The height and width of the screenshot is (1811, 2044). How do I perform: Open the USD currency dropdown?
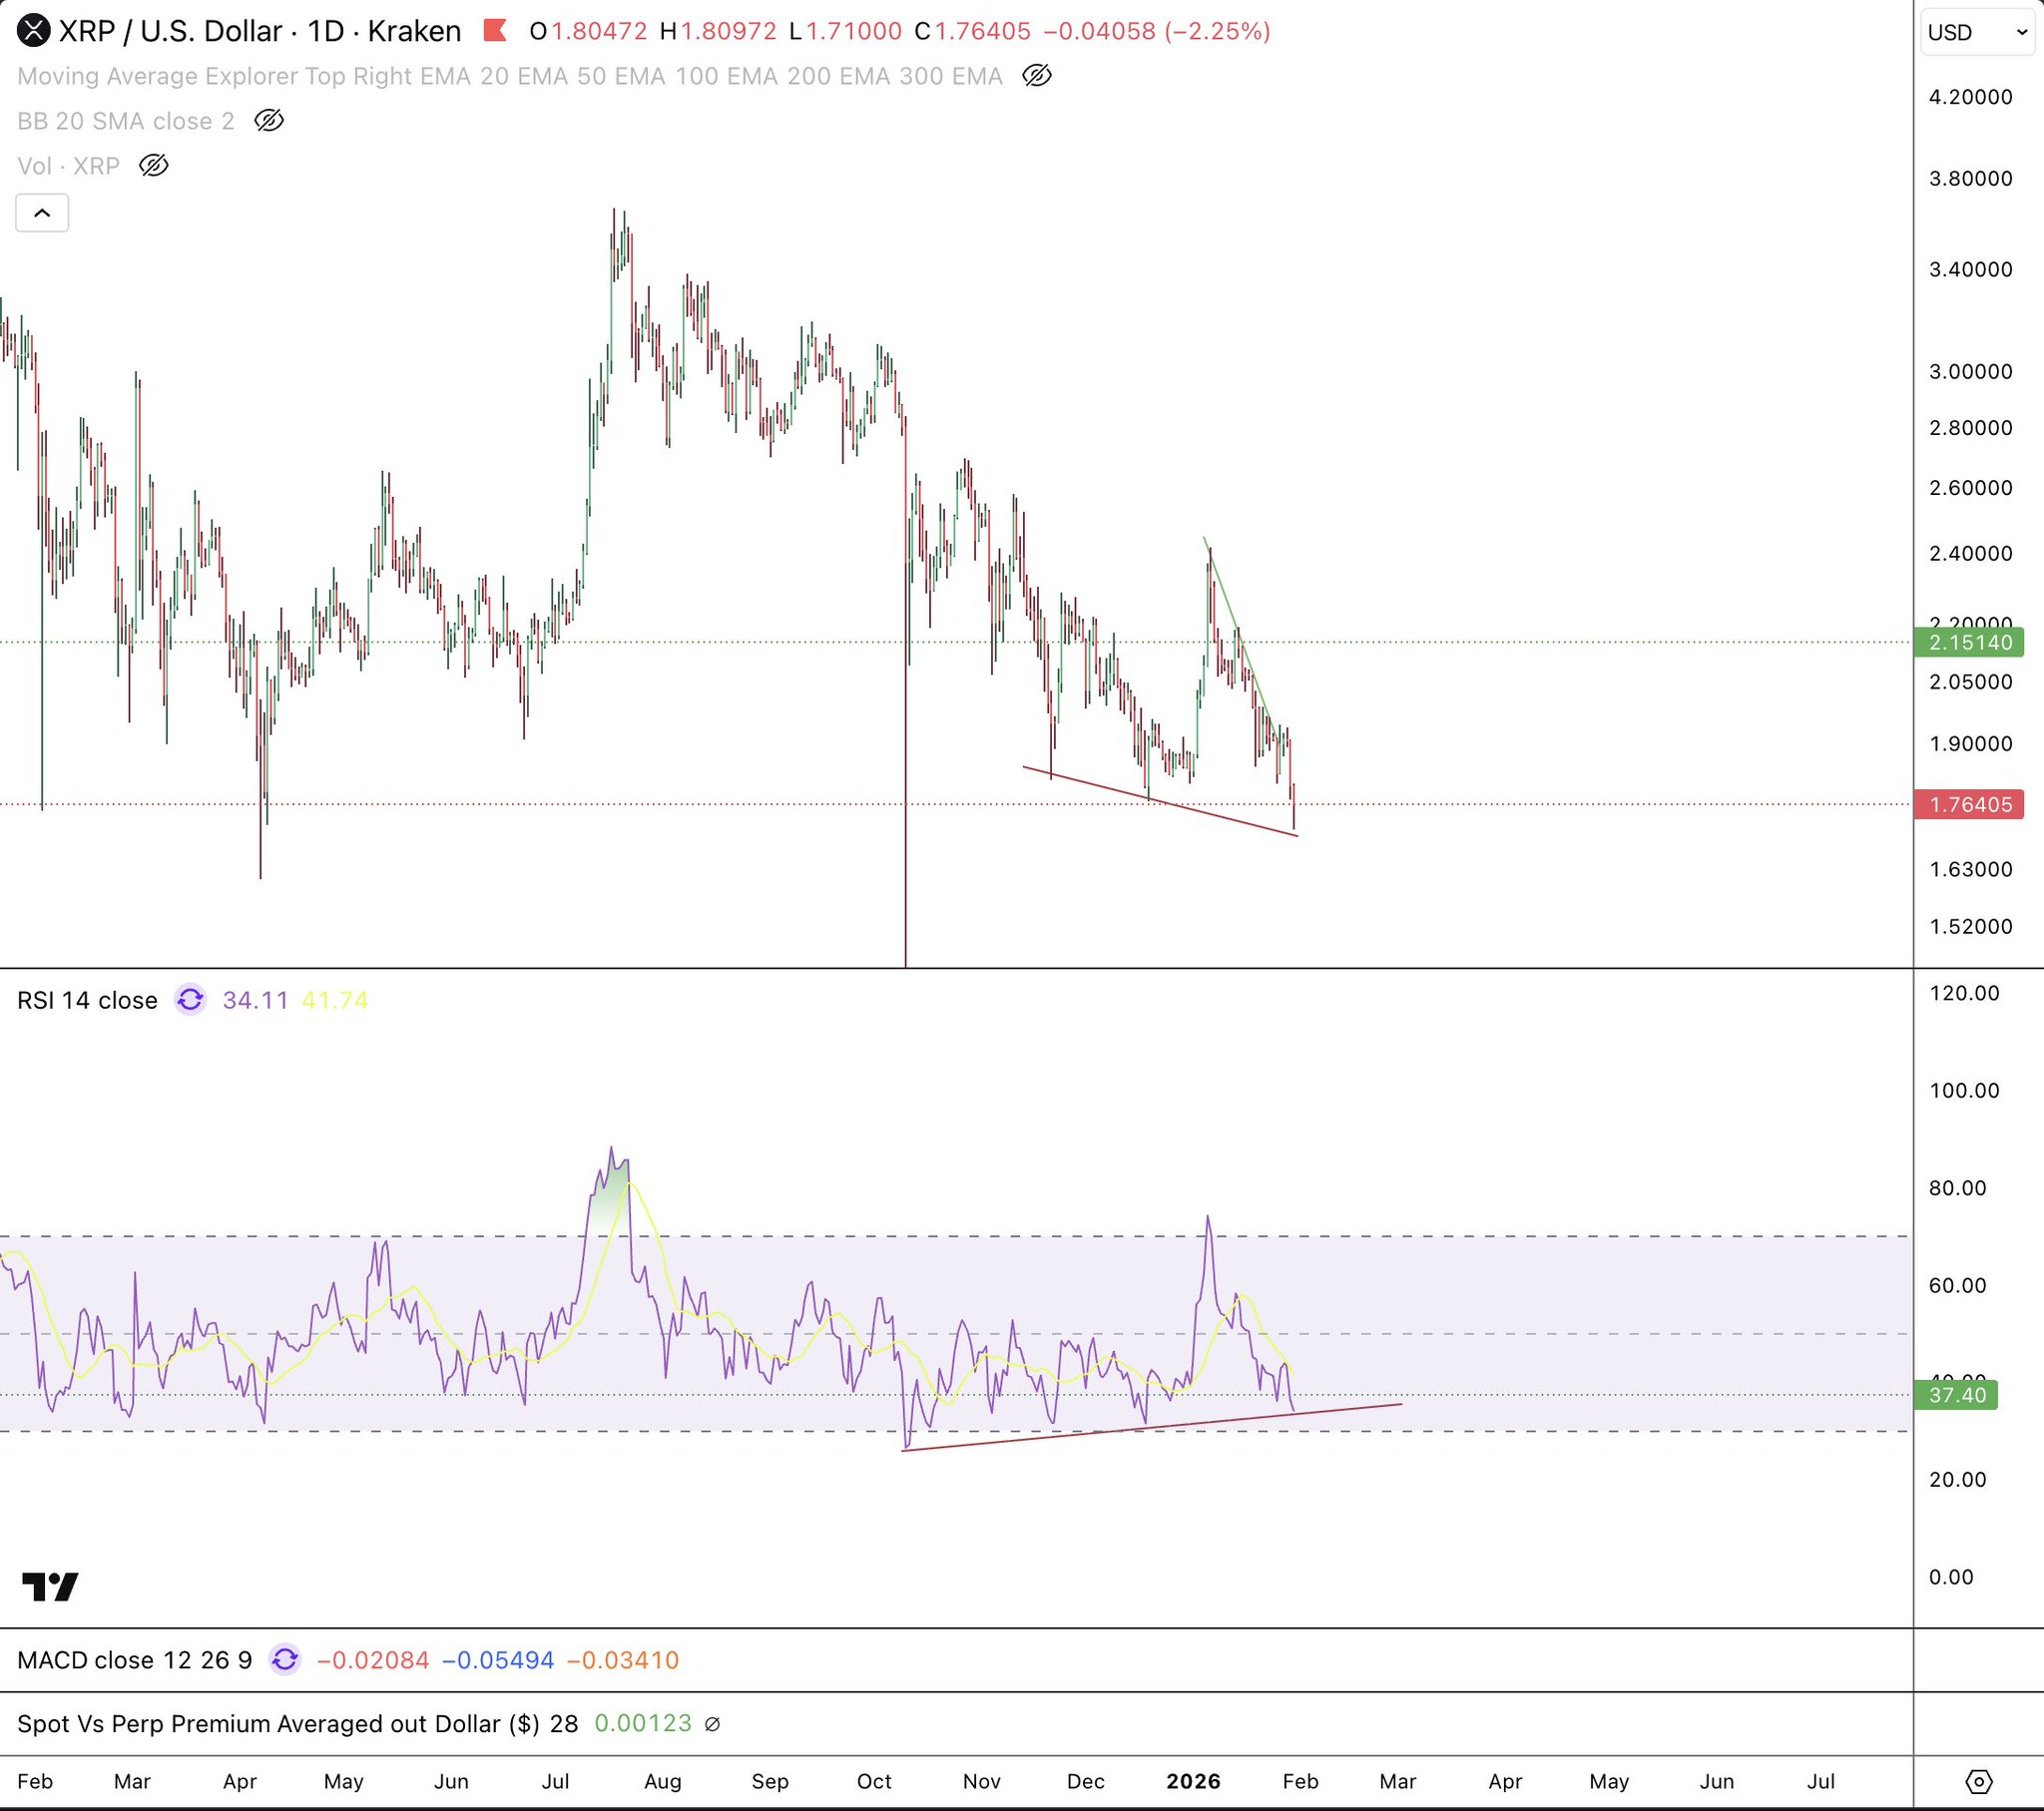pyautogui.click(x=1978, y=32)
